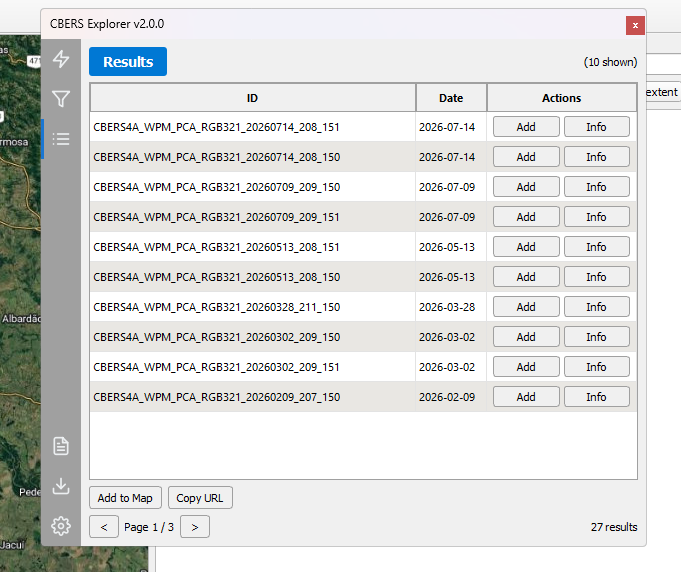Add scene 20260513_208_151
Image resolution: width=681 pixels, height=572 pixels.
526,247
